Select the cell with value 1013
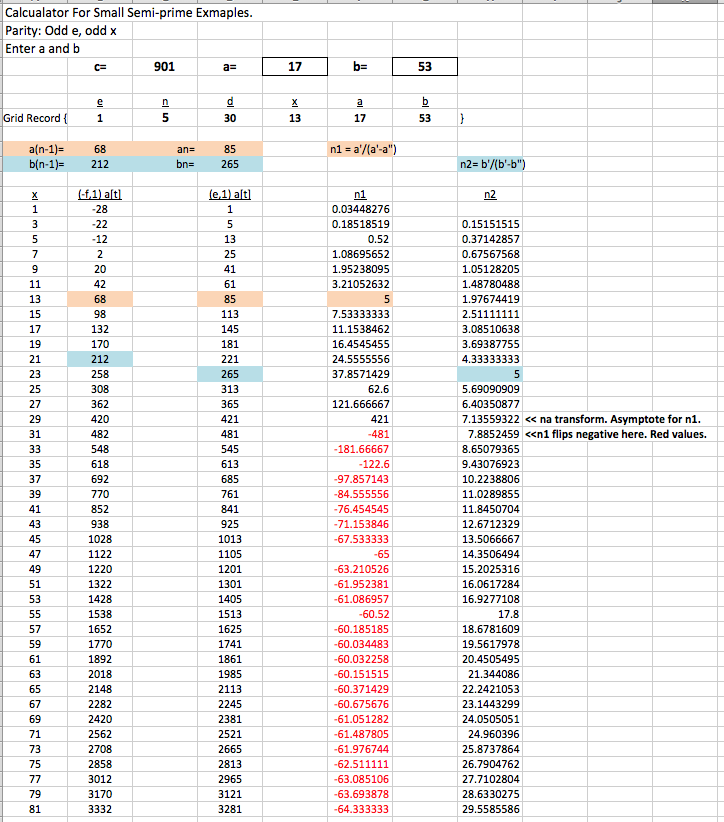Screen dimensions: 724x822 (230, 539)
